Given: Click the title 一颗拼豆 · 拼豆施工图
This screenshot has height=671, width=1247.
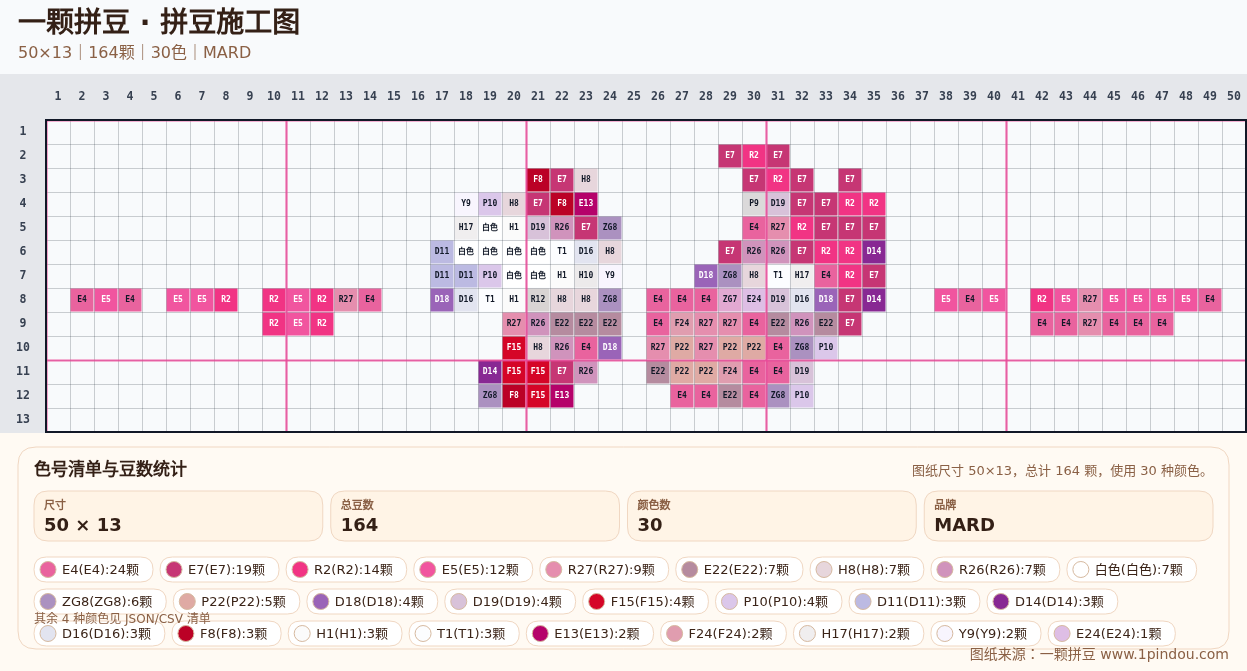Looking at the screenshot, I should (159, 22).
